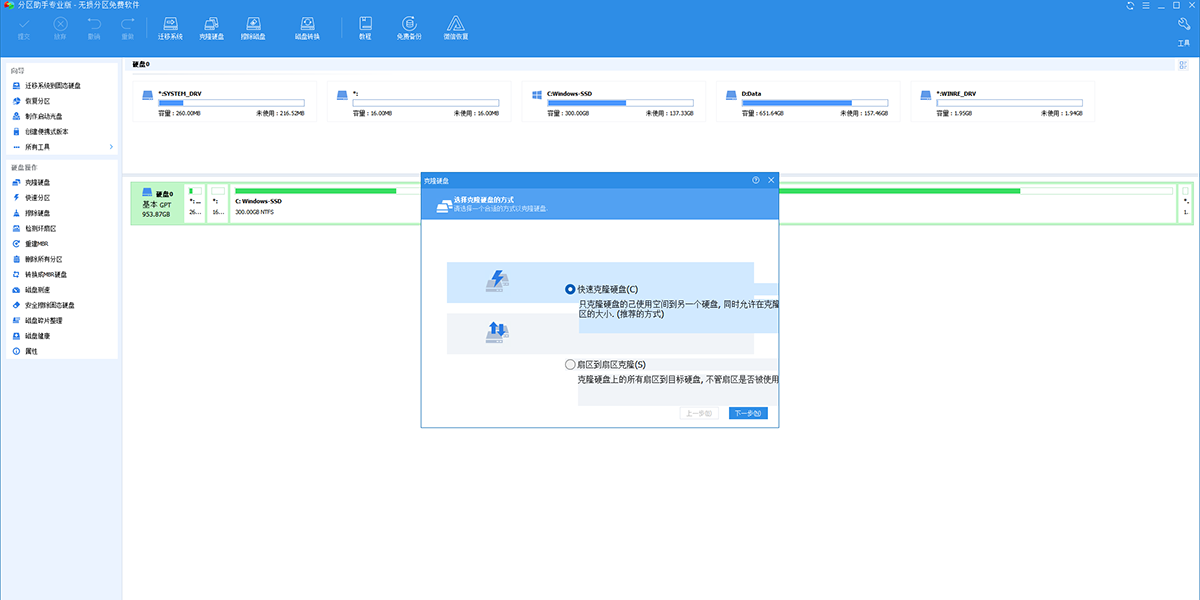Select the 快速克隆硬盘(C) radio option
Viewport: 1200px width, 600px height.
click(x=571, y=289)
